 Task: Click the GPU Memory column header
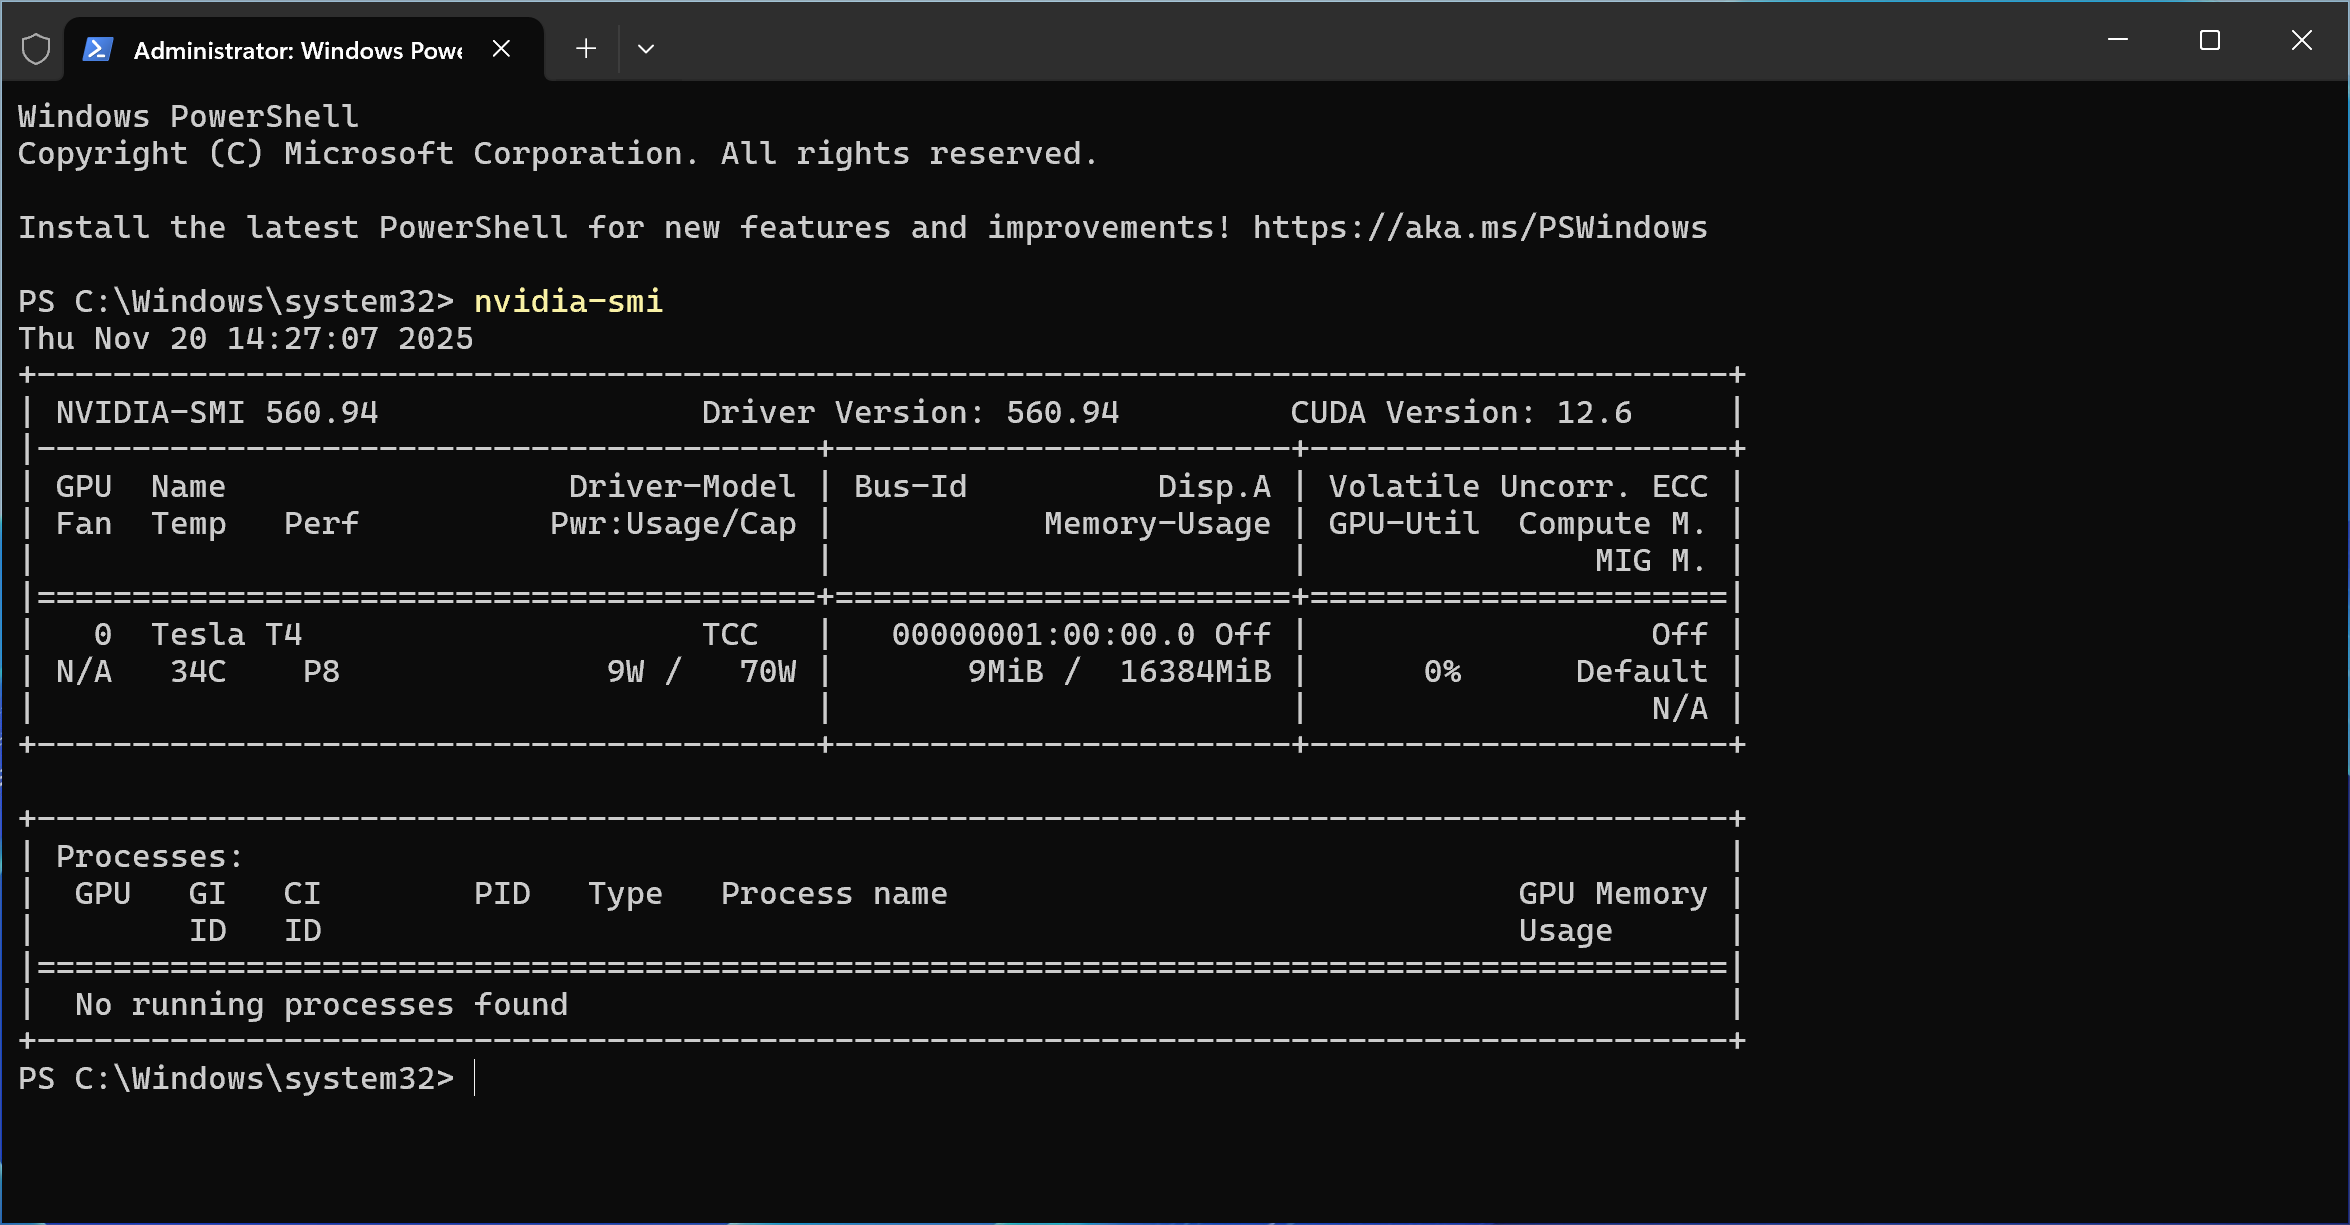(x=1613, y=894)
